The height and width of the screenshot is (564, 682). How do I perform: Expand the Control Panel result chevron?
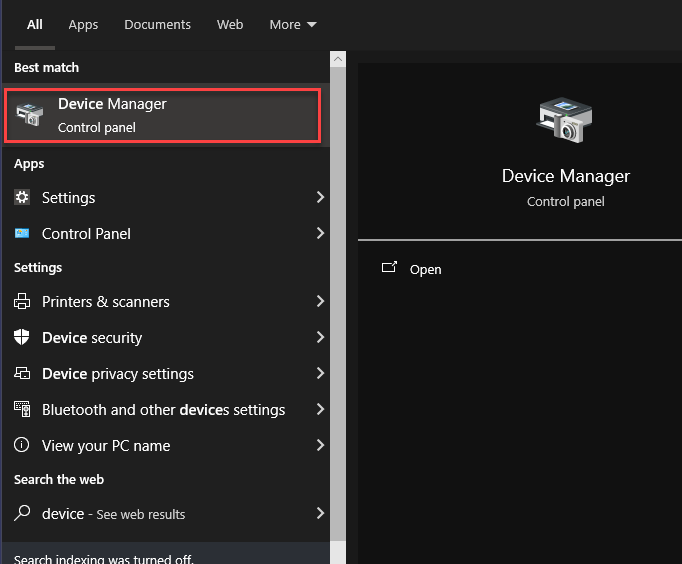(x=320, y=234)
